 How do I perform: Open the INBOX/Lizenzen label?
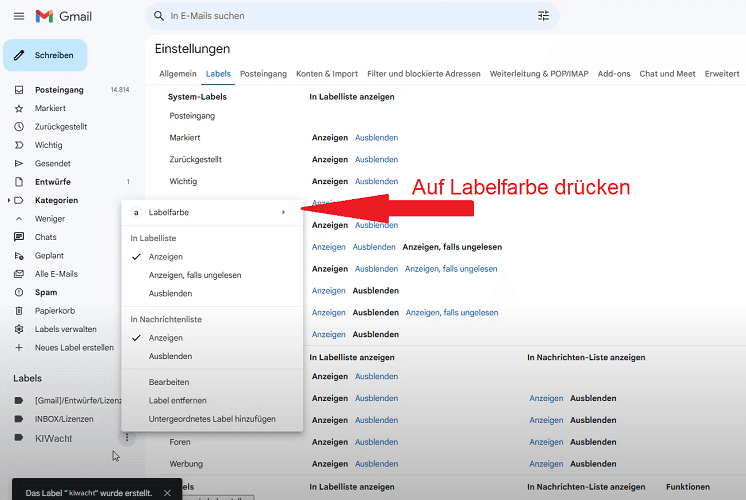(64, 419)
